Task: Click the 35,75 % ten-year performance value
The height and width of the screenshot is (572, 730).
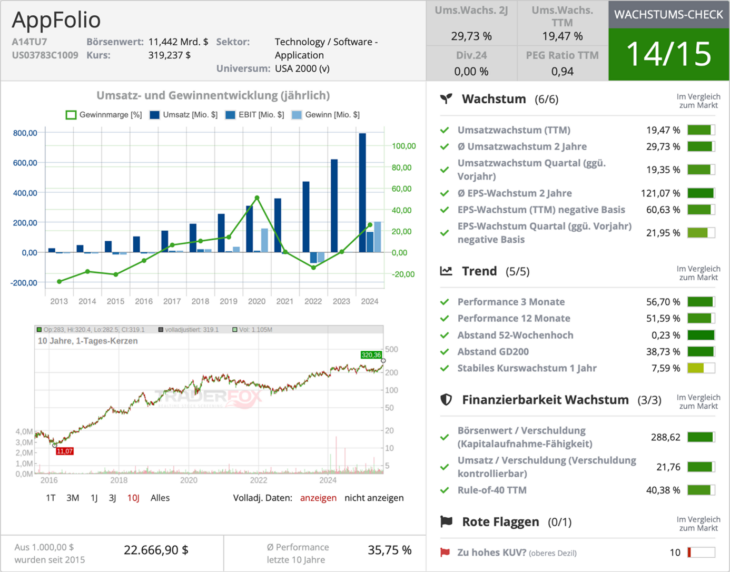Action: [390, 550]
